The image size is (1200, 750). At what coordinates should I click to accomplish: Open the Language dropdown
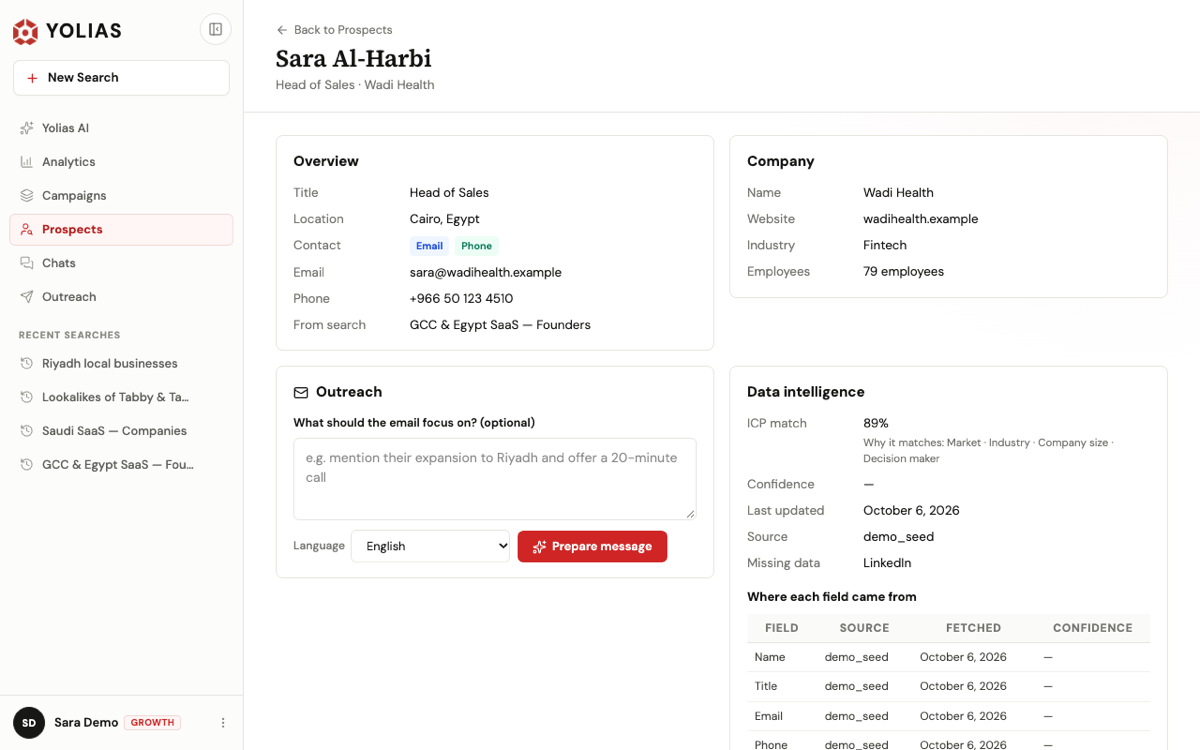coord(430,546)
